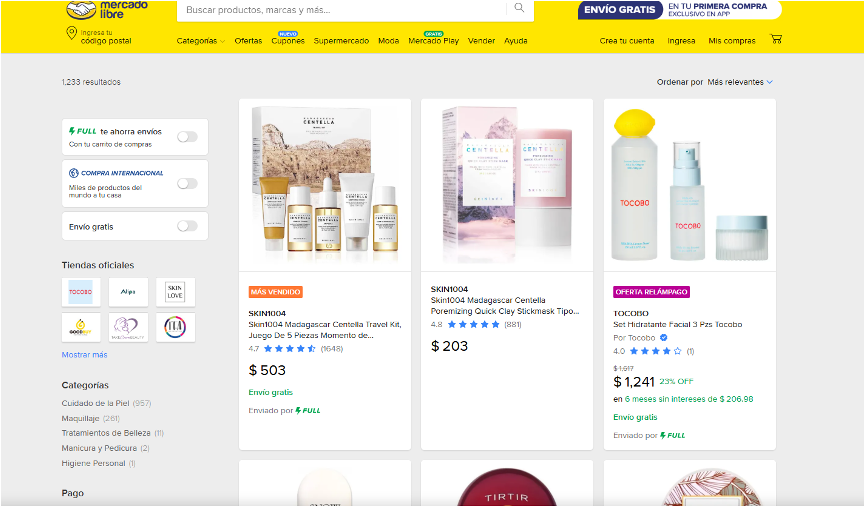Click Ingresa link
This screenshot has width=864, height=510.
coord(681,41)
